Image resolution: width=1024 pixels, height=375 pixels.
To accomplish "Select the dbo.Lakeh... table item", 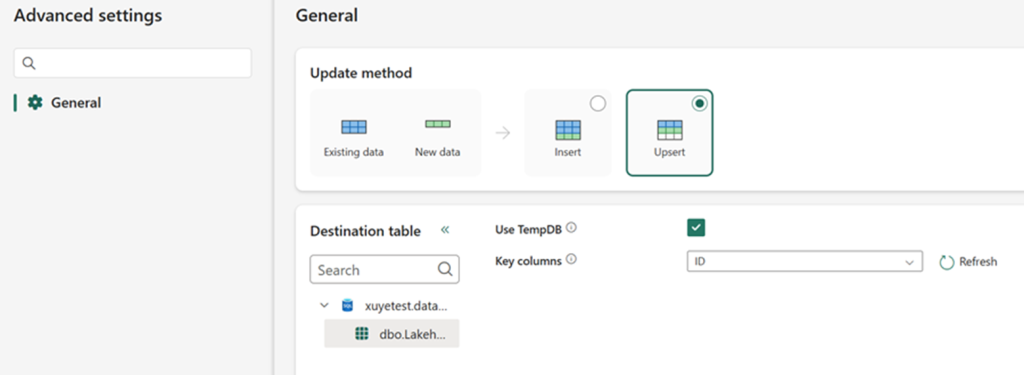I will tap(392, 333).
